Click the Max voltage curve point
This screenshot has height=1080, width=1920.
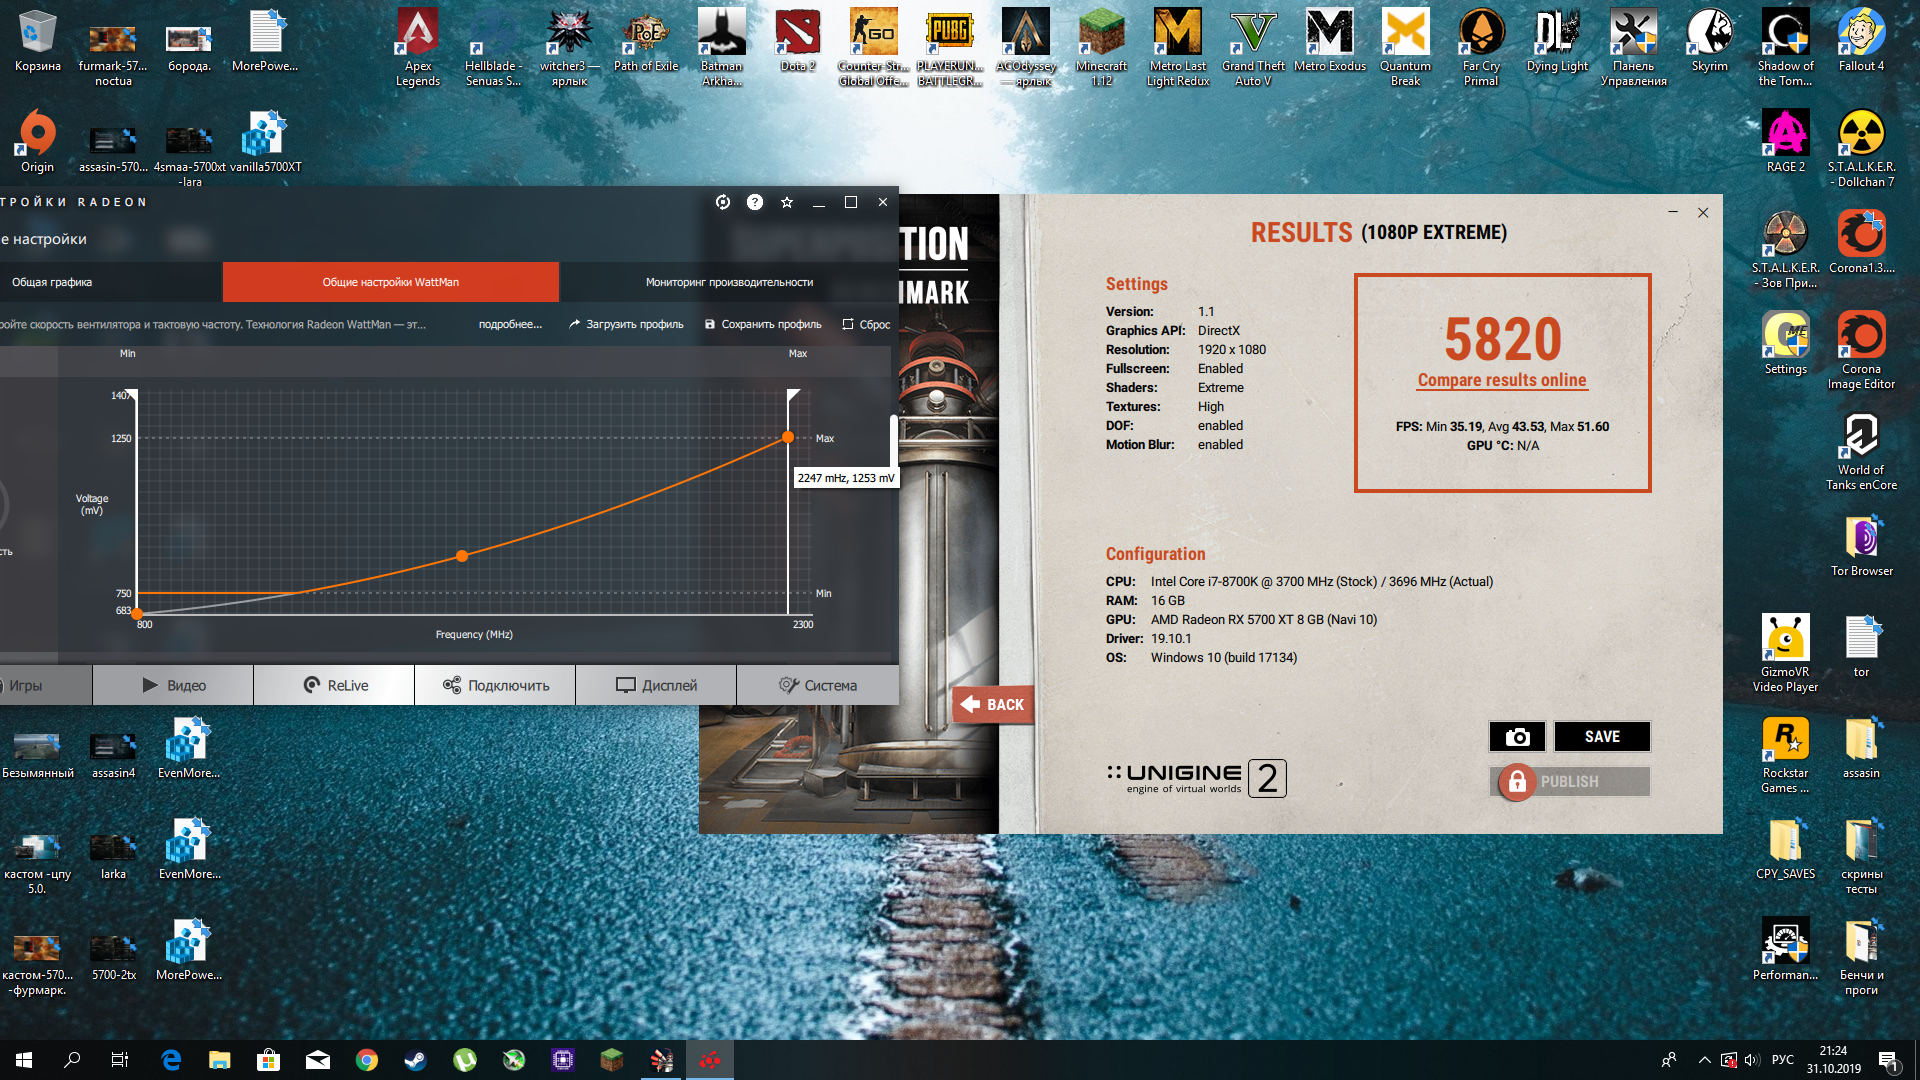click(788, 437)
